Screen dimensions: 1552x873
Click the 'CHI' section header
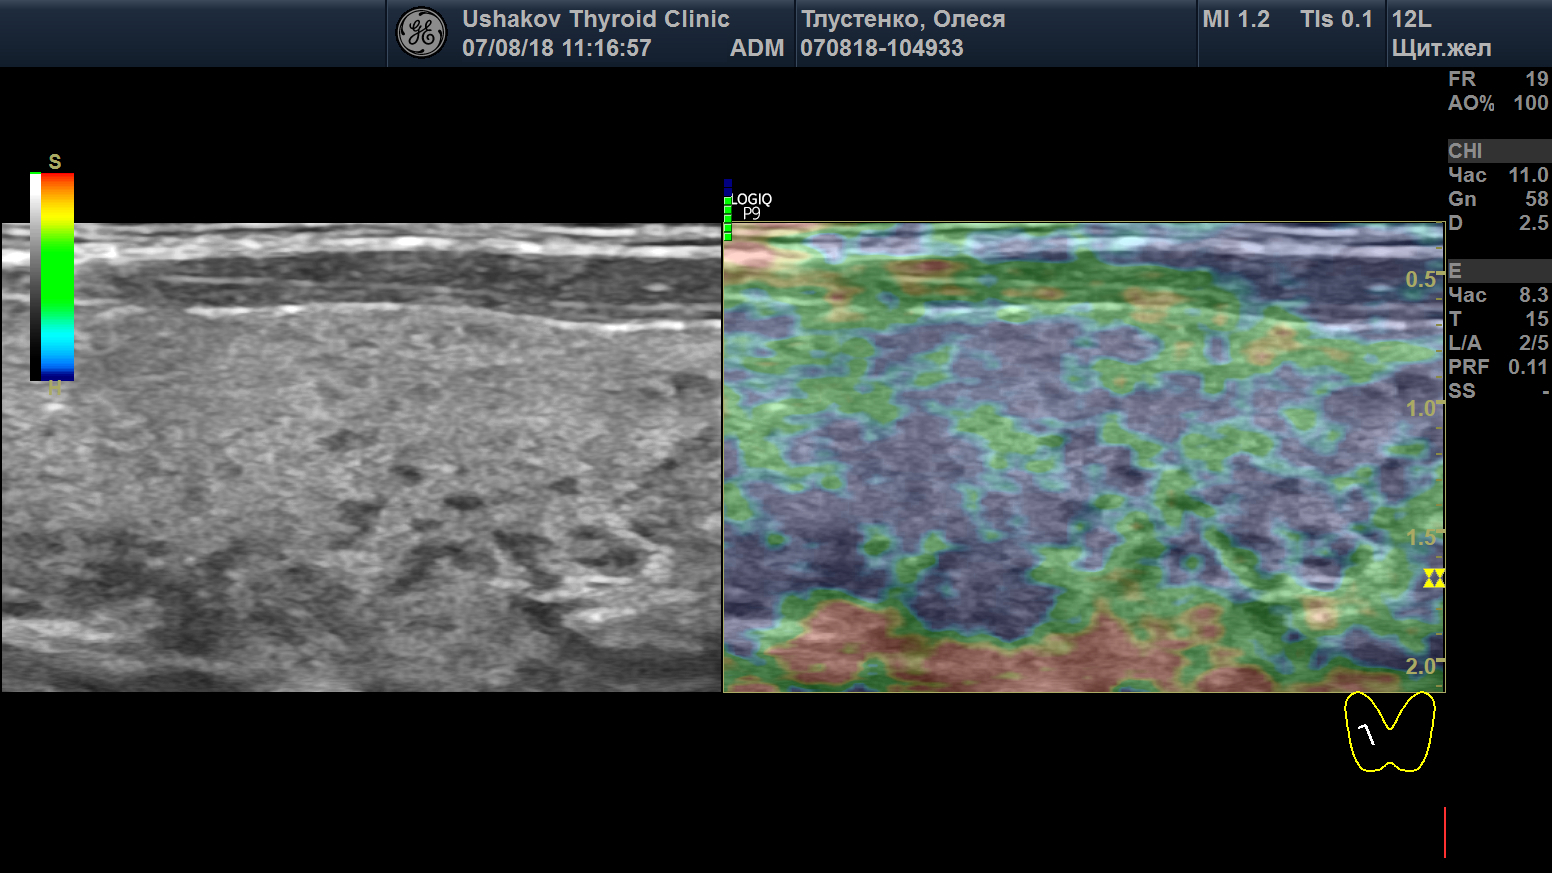[1499, 151]
